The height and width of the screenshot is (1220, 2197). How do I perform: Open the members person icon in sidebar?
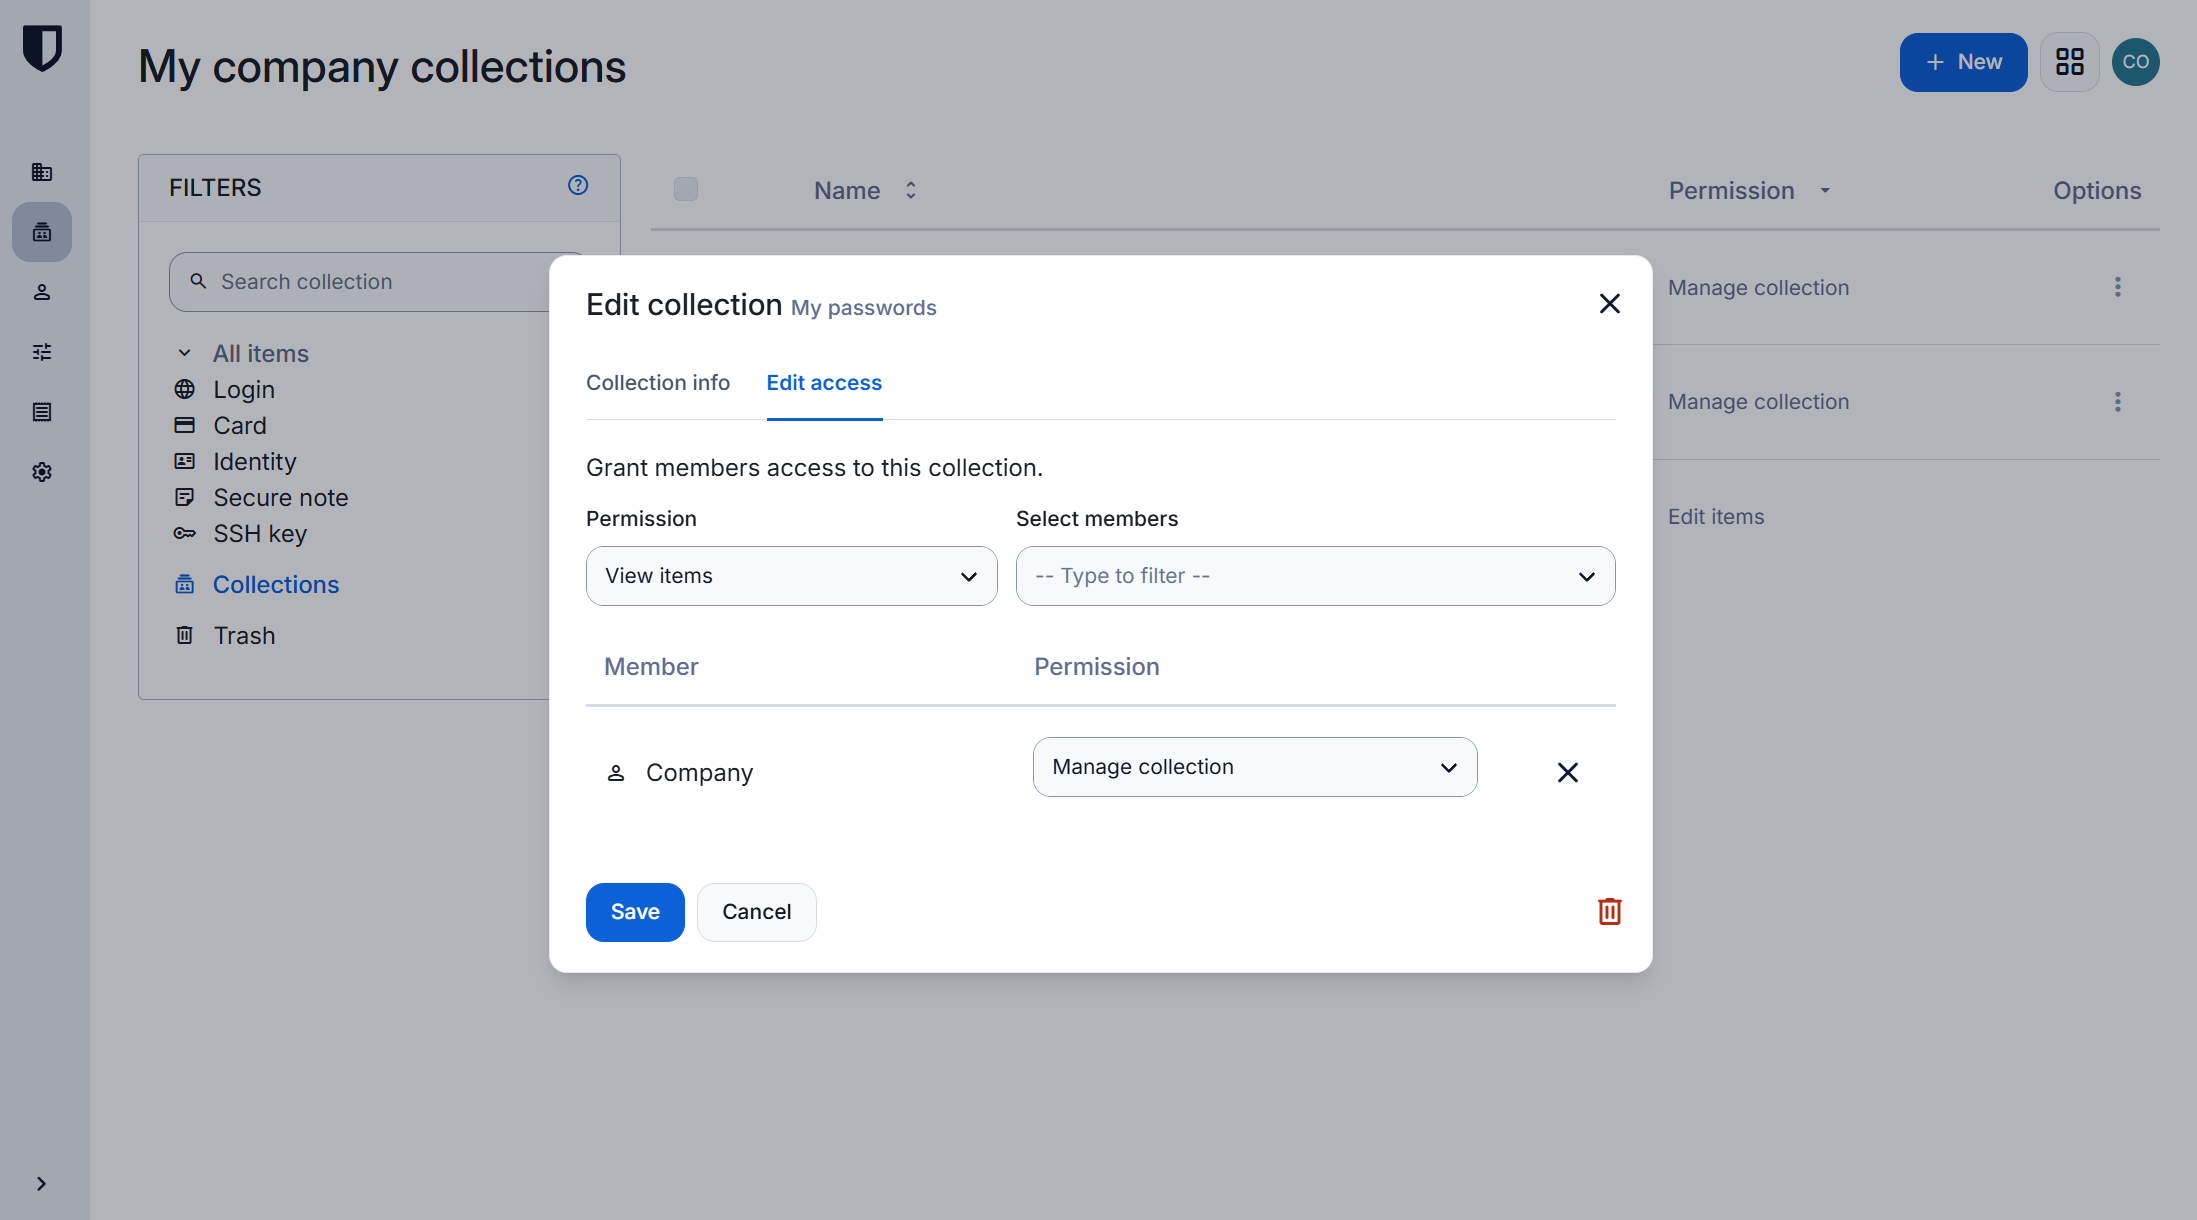[x=42, y=292]
